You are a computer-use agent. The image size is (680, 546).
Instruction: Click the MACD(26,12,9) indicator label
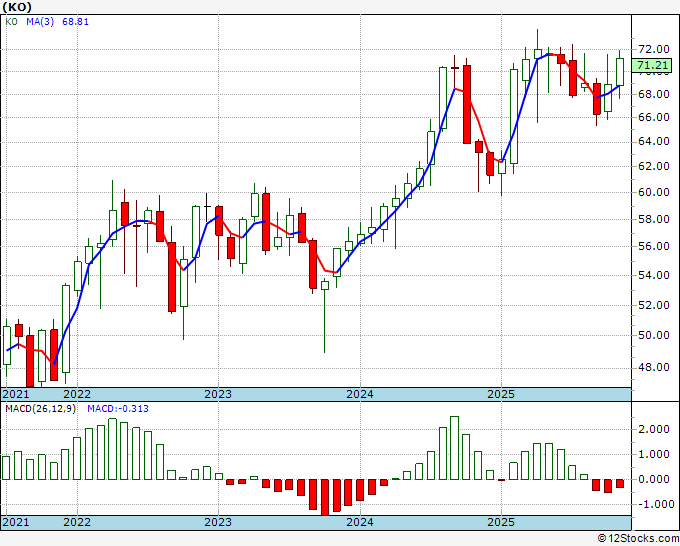(40, 409)
